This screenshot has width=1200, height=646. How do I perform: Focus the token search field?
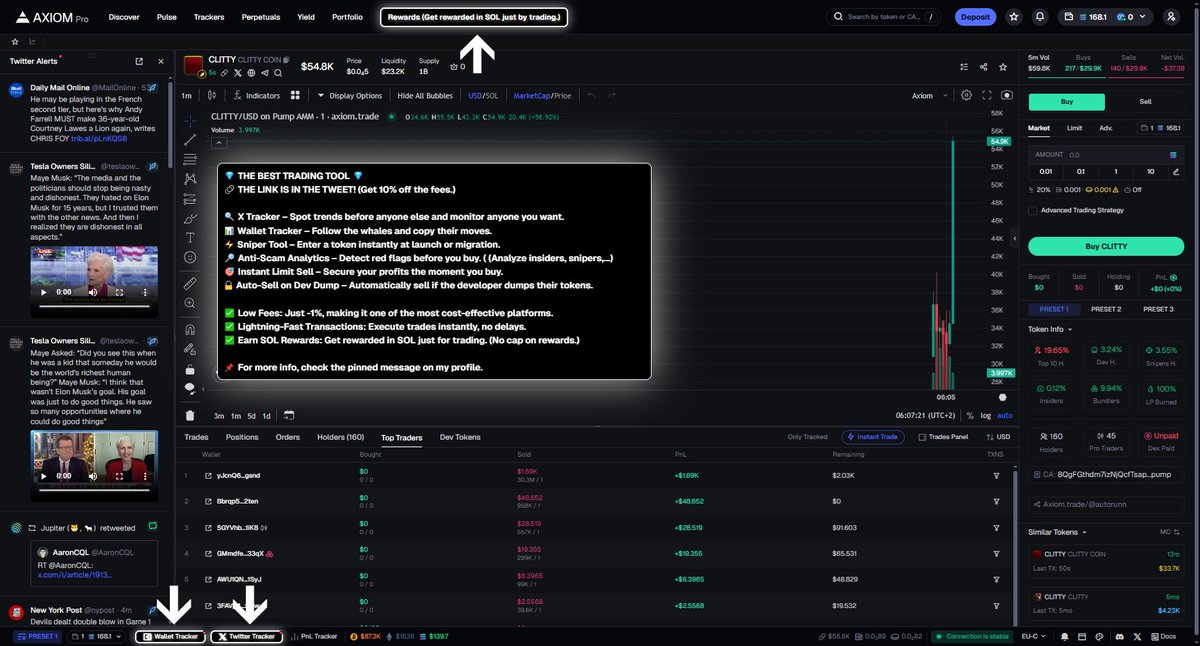click(x=884, y=17)
